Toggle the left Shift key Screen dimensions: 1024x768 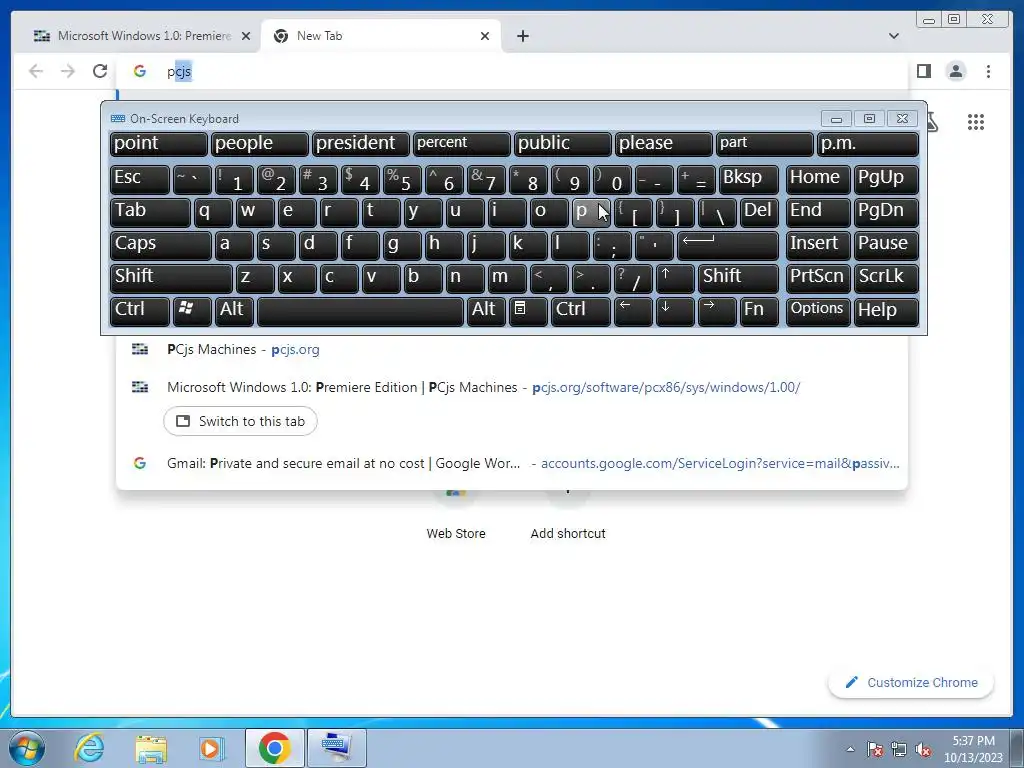[x=171, y=278]
